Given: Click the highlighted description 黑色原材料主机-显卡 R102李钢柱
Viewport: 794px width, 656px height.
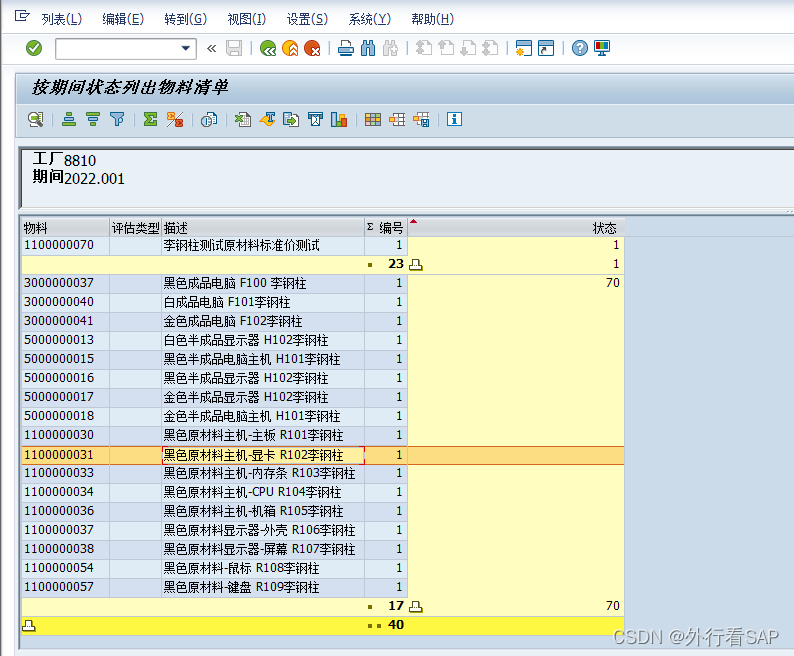Looking at the screenshot, I should 253,455.
